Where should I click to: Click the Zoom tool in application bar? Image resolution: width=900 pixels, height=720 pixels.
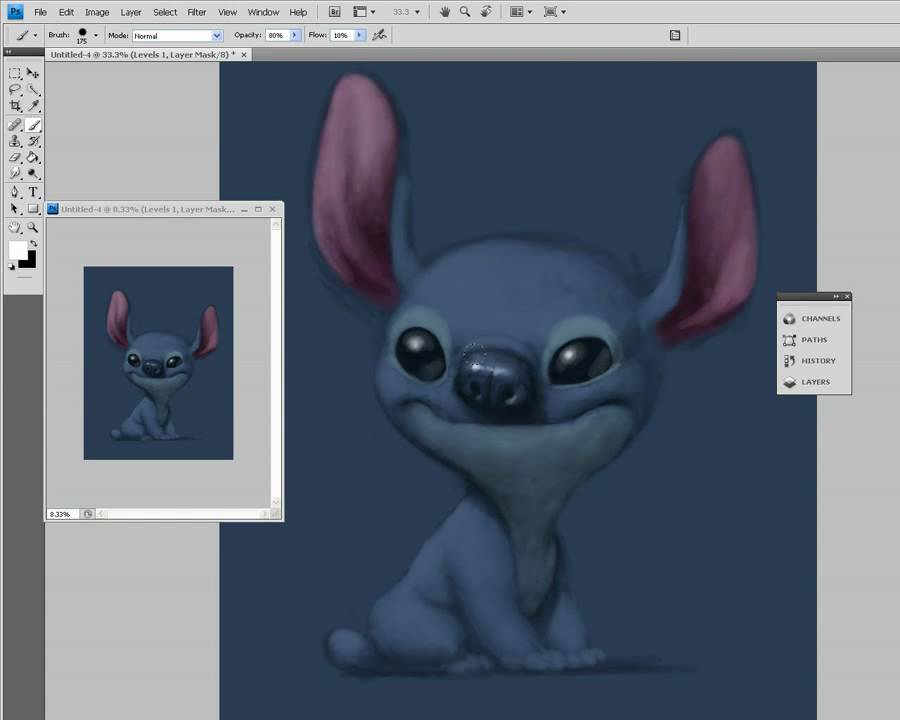coord(465,11)
